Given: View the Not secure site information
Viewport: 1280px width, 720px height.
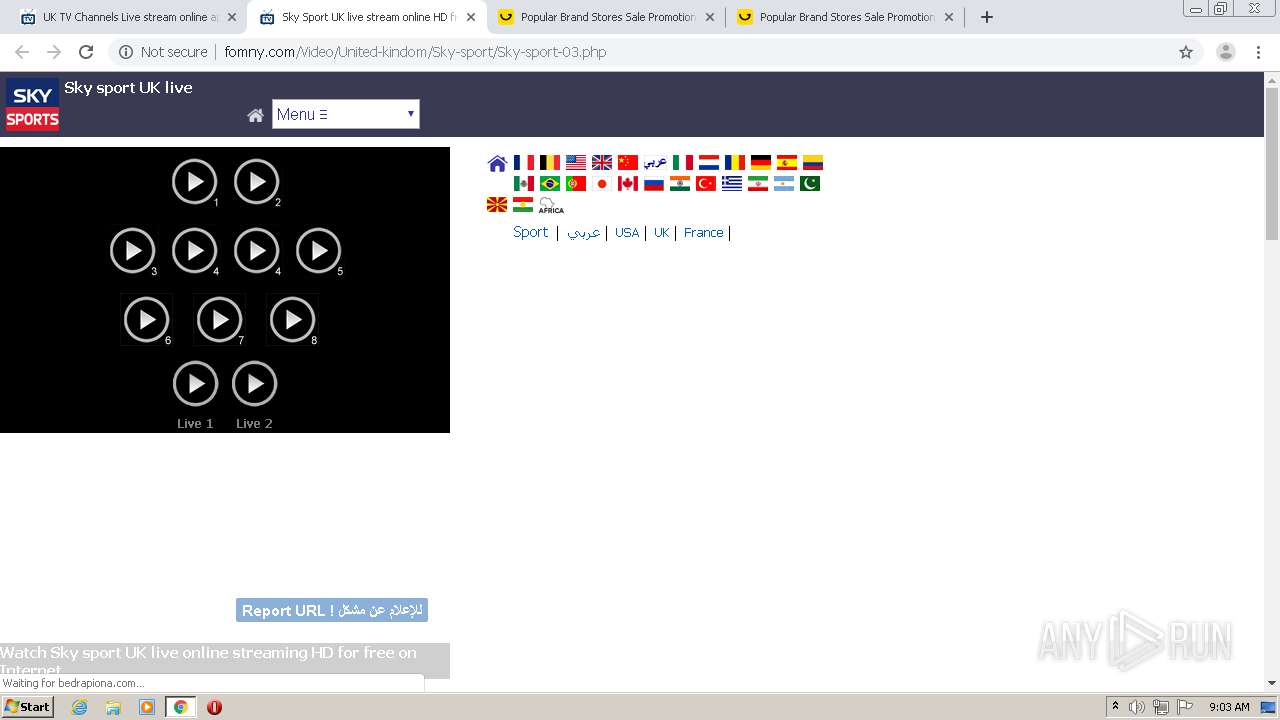Looking at the screenshot, I should point(164,52).
